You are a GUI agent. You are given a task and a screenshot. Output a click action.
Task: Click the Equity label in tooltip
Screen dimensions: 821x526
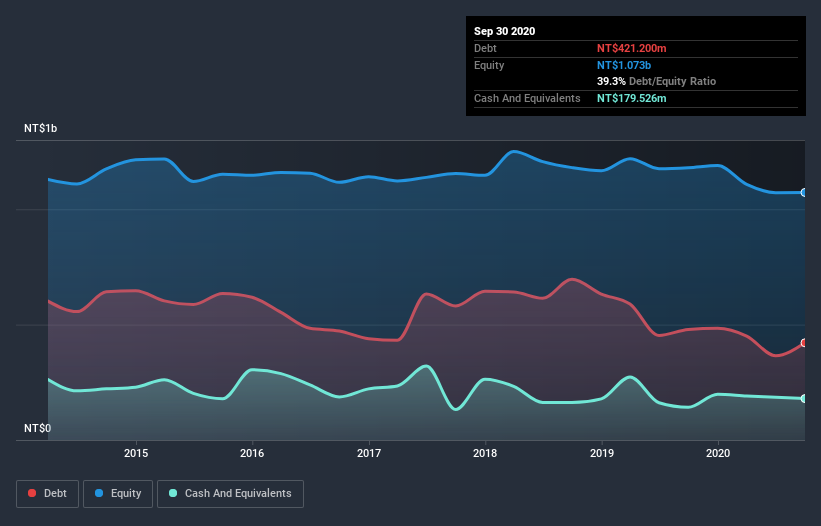[489, 65]
